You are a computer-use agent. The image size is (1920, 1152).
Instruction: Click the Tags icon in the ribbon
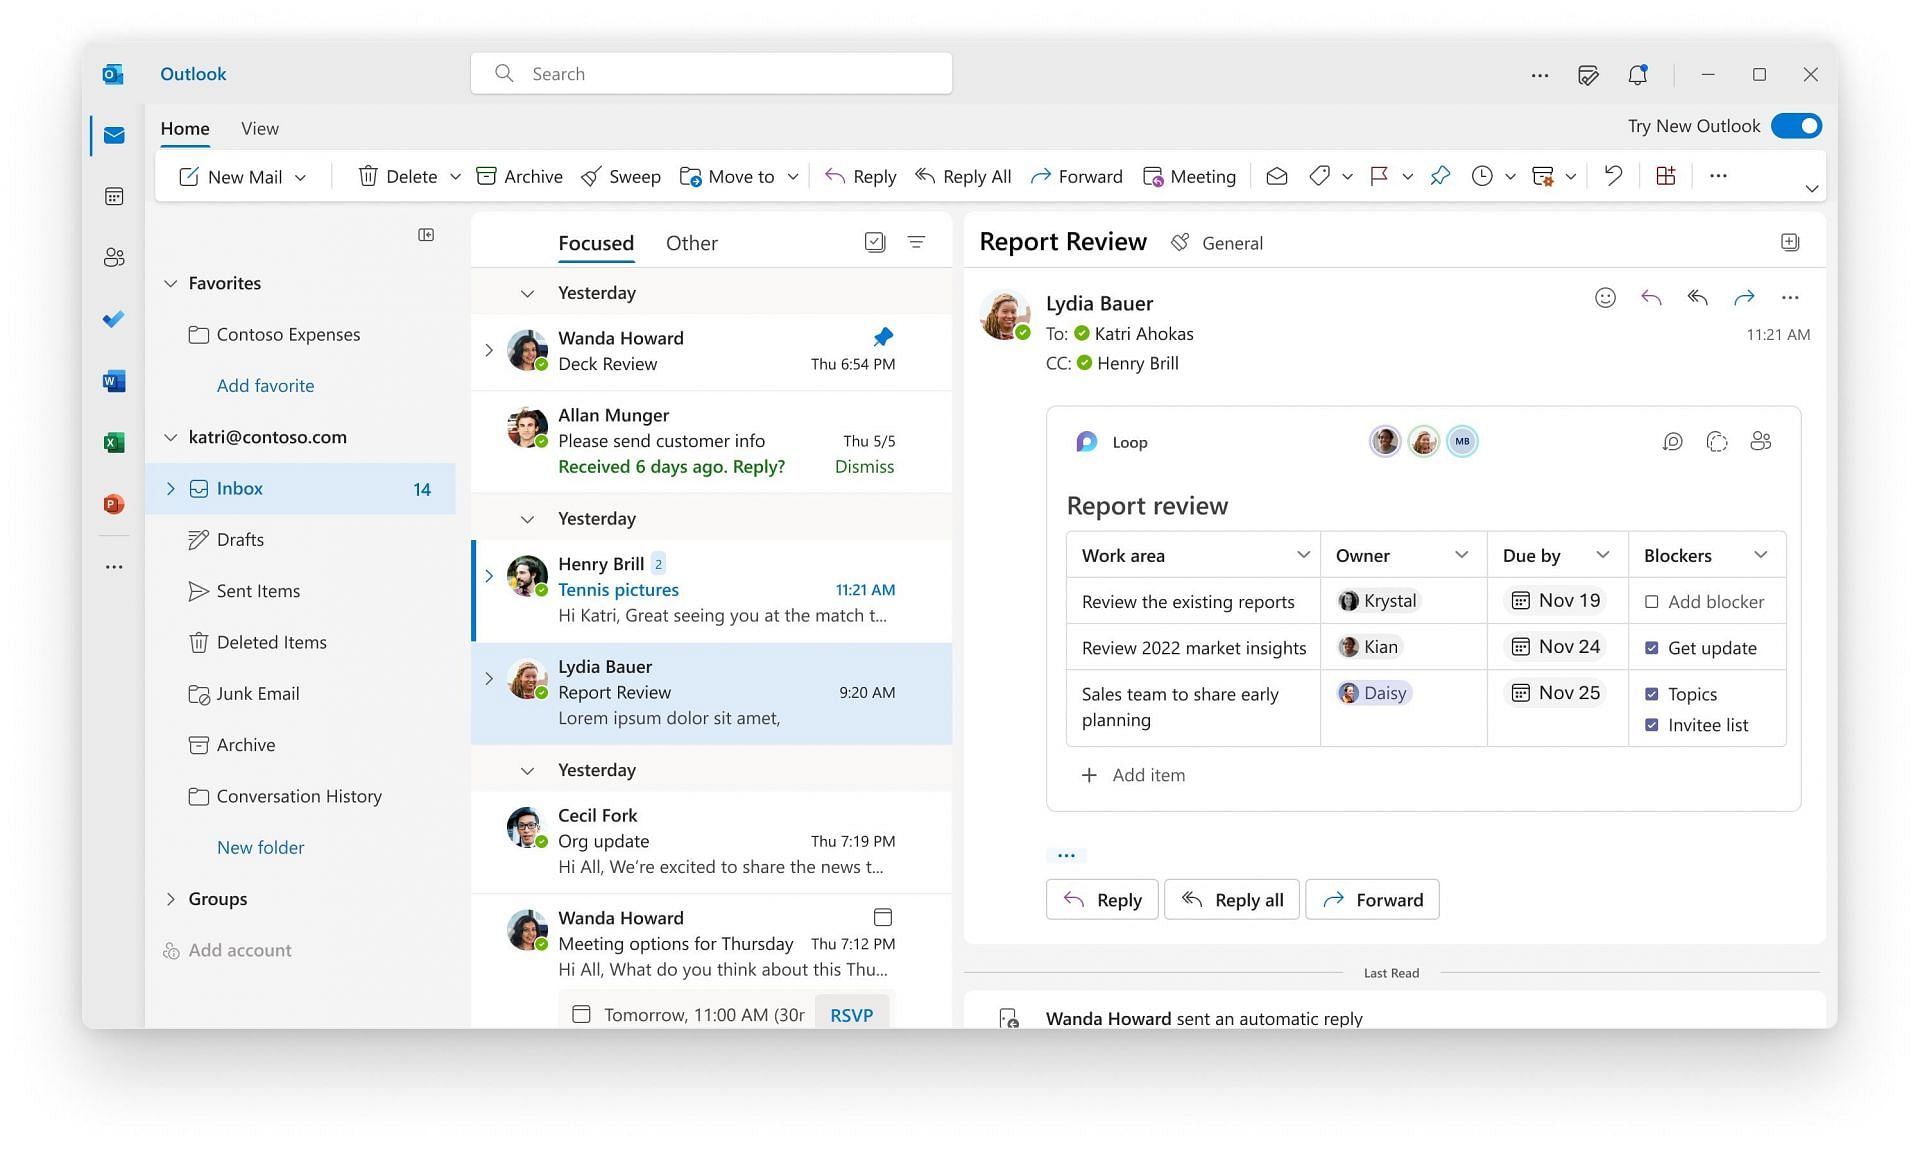click(x=1319, y=176)
